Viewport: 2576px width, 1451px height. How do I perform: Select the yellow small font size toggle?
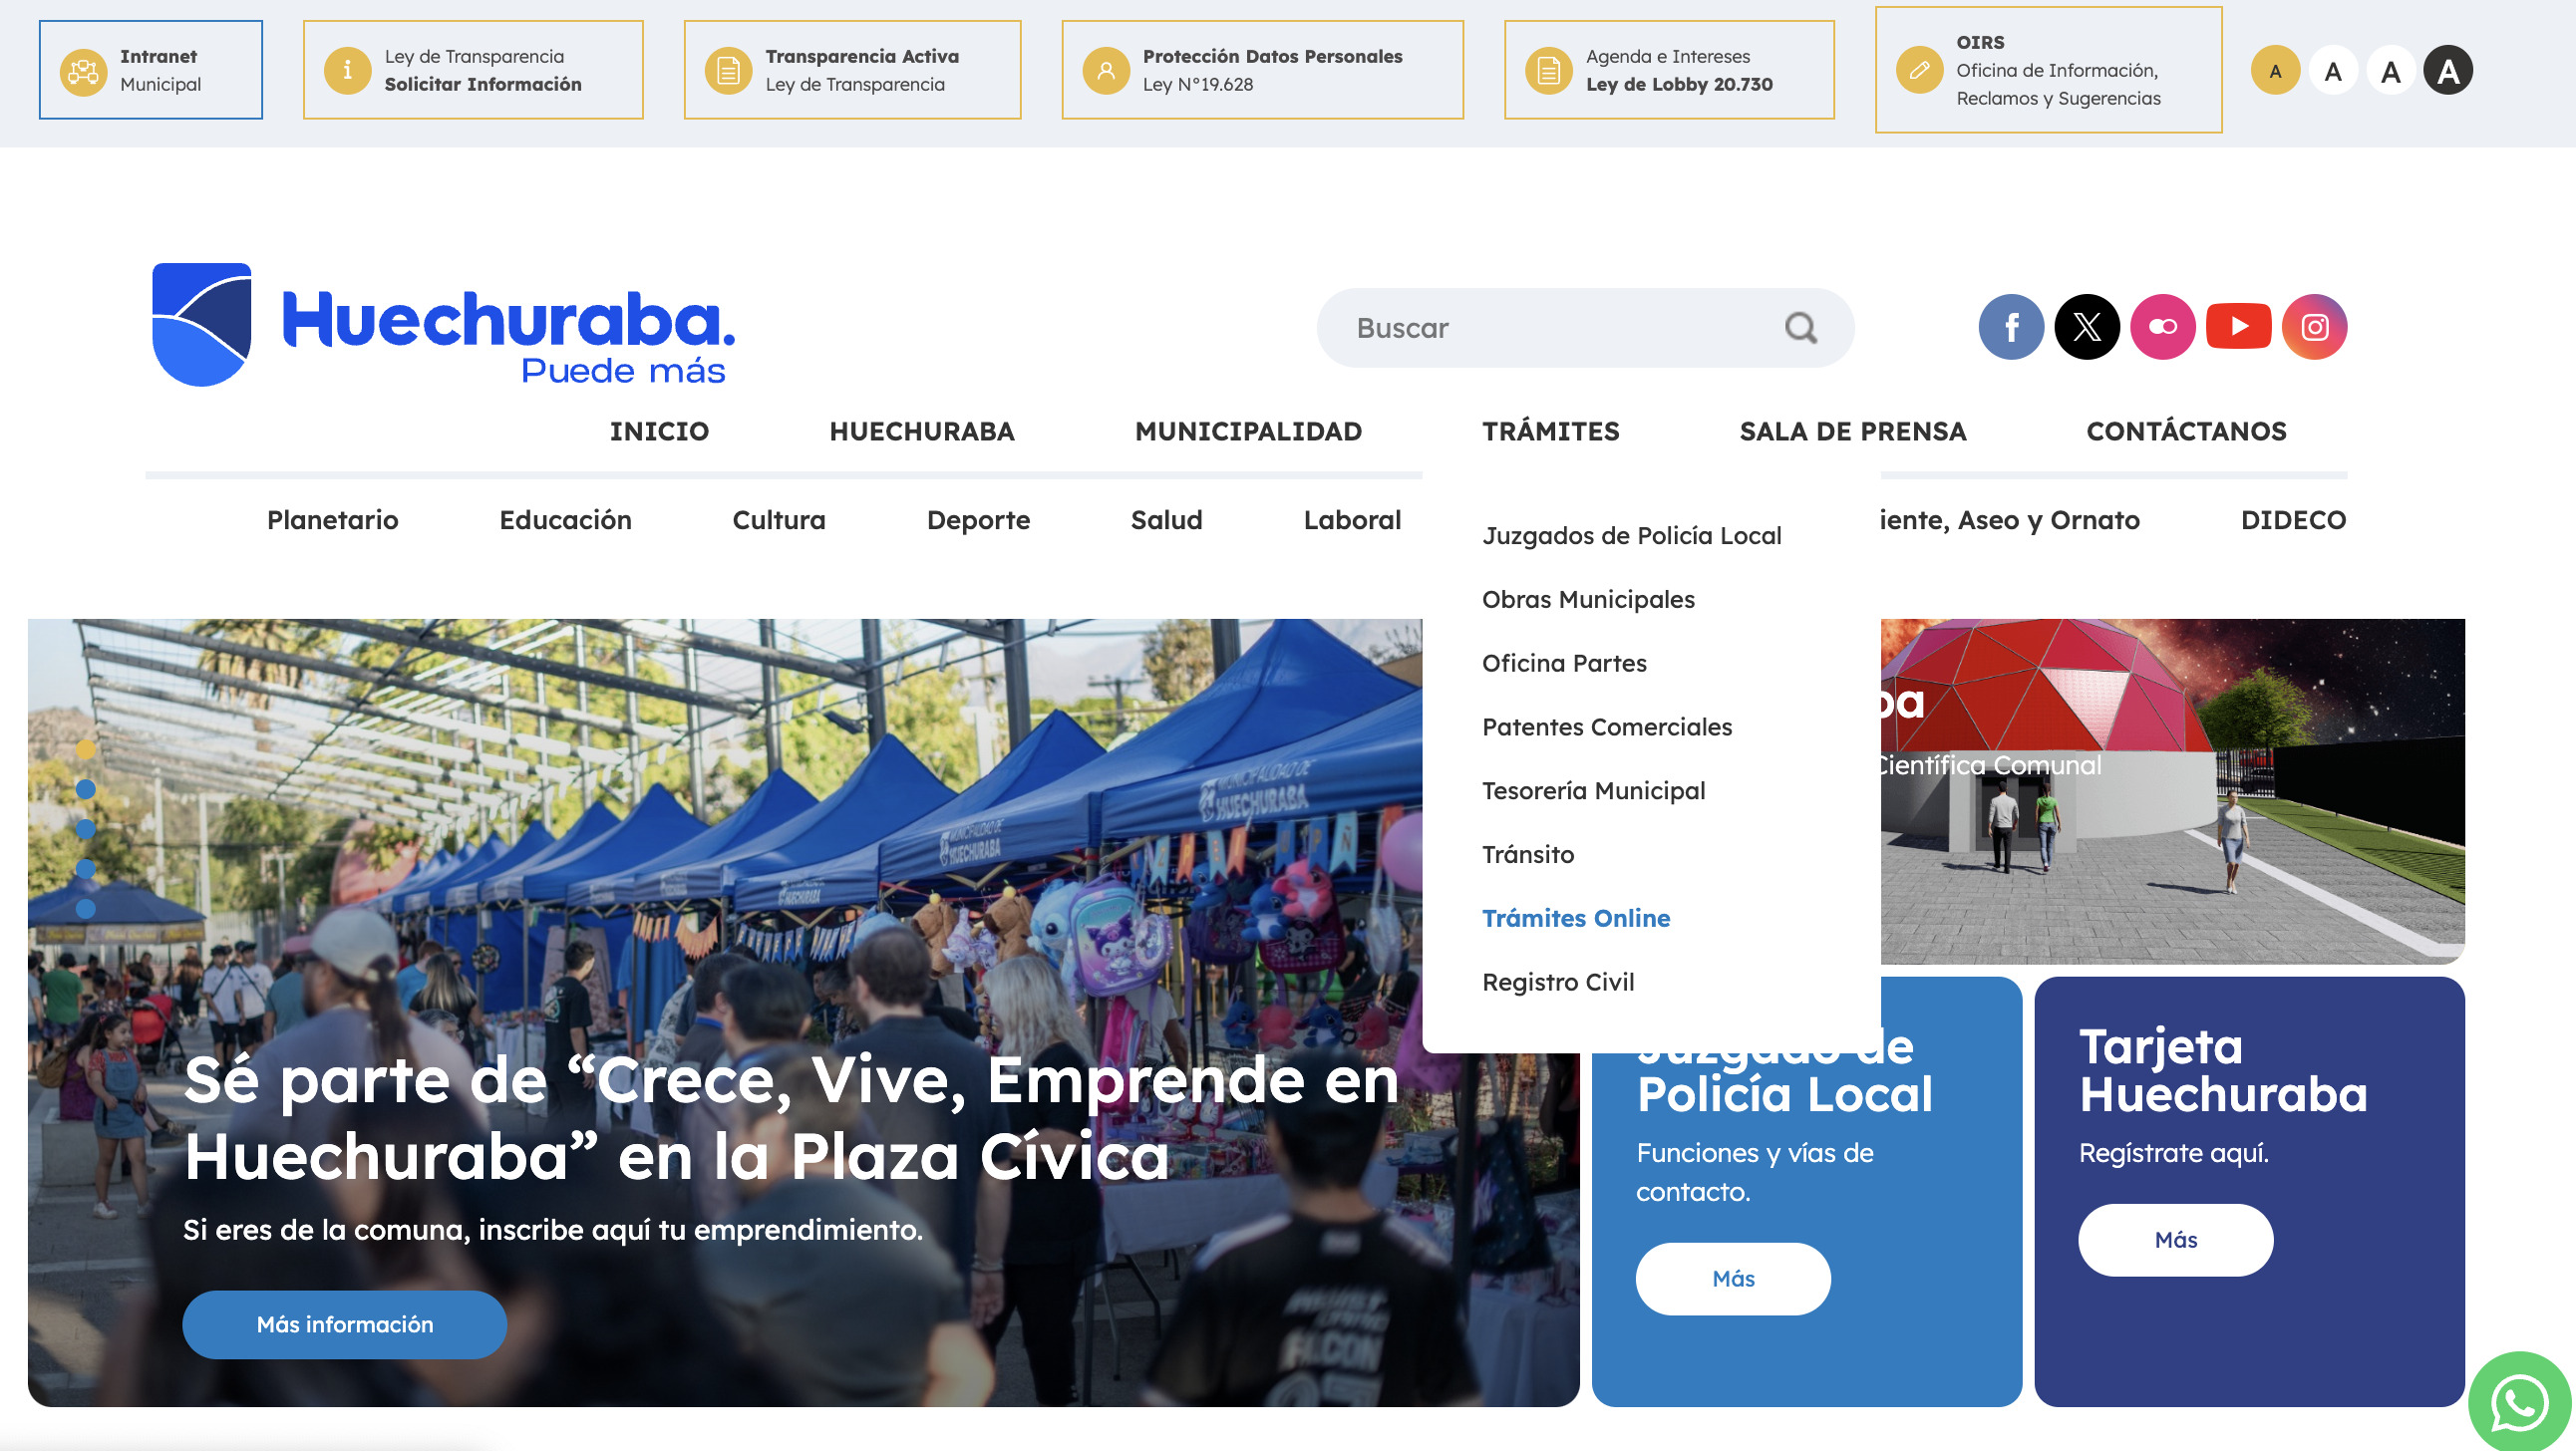click(2275, 71)
